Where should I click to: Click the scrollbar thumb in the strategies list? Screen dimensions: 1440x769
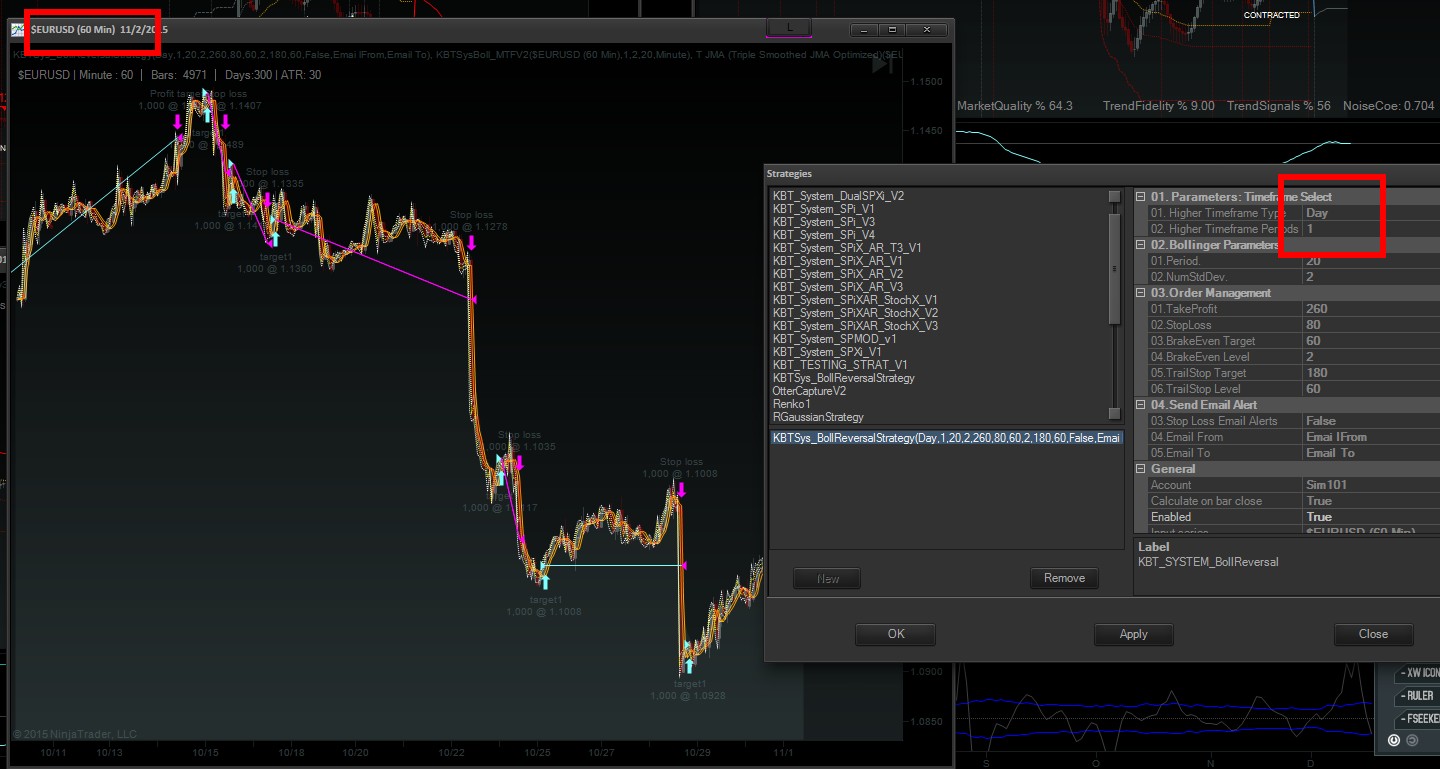pyautogui.click(x=1114, y=268)
